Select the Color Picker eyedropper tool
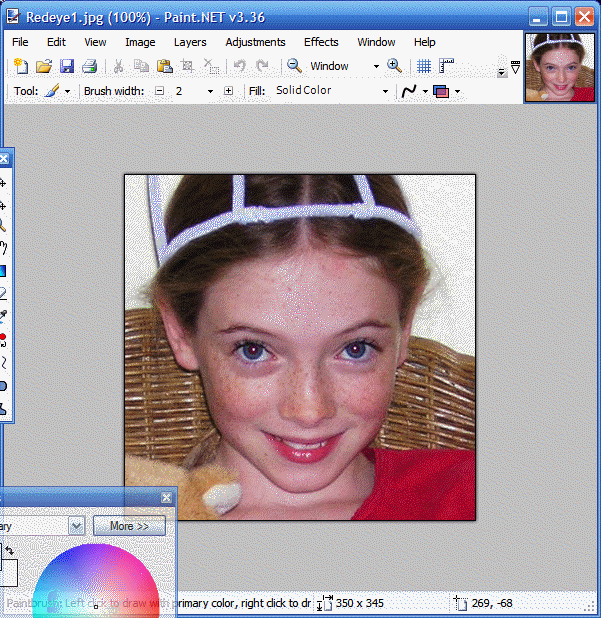 (3, 316)
